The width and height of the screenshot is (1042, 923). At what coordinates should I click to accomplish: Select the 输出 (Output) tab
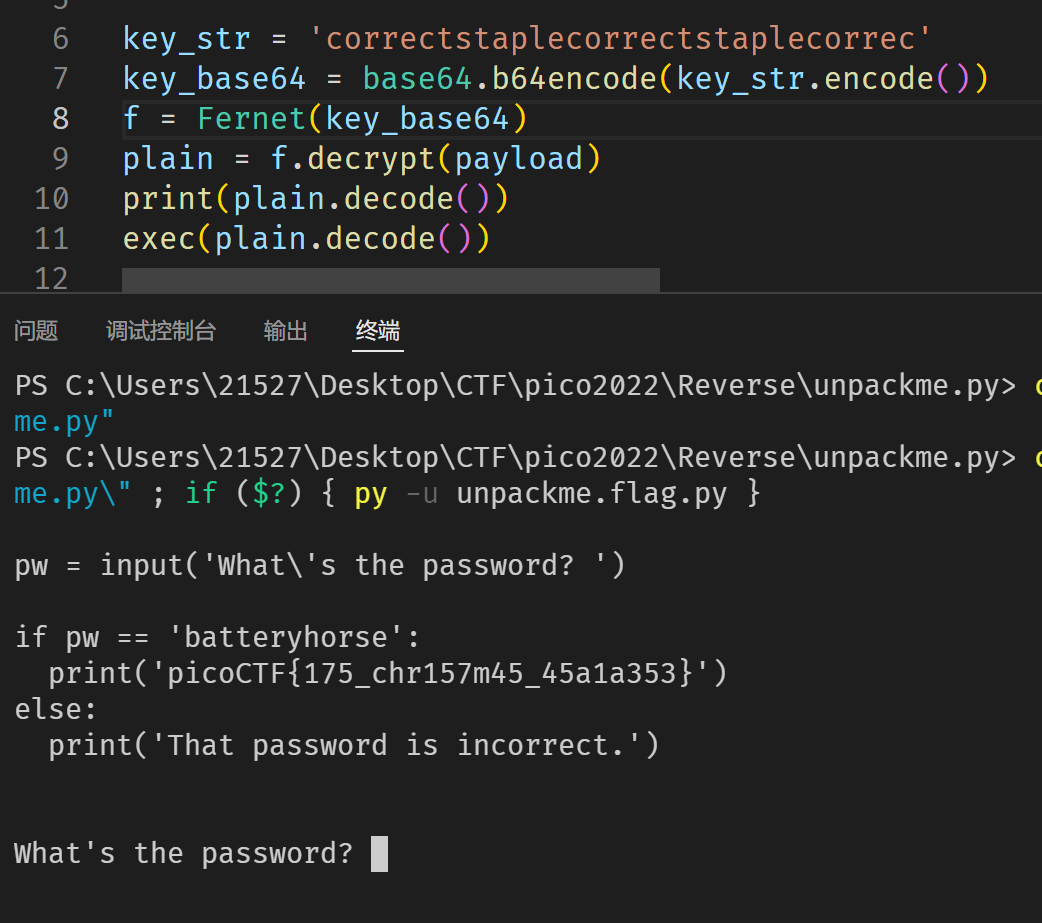[x=285, y=331]
